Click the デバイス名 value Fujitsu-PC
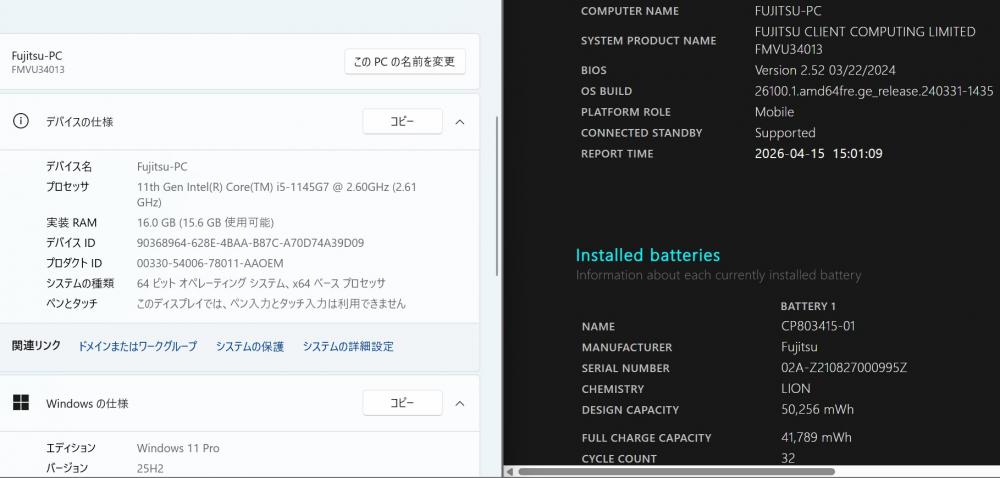Image resolution: width=1000 pixels, height=478 pixels. coord(162,167)
